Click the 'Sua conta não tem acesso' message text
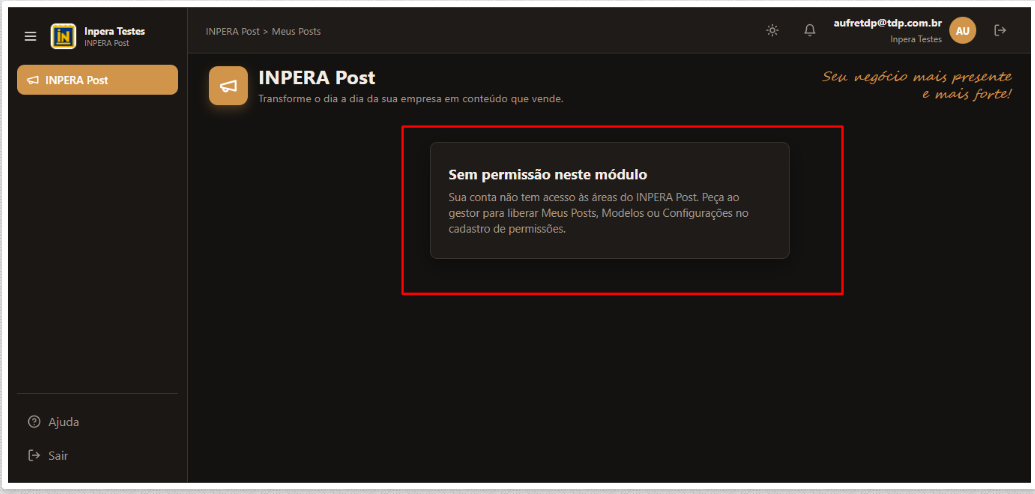Viewport: 1035px width, 494px height. click(x=599, y=214)
